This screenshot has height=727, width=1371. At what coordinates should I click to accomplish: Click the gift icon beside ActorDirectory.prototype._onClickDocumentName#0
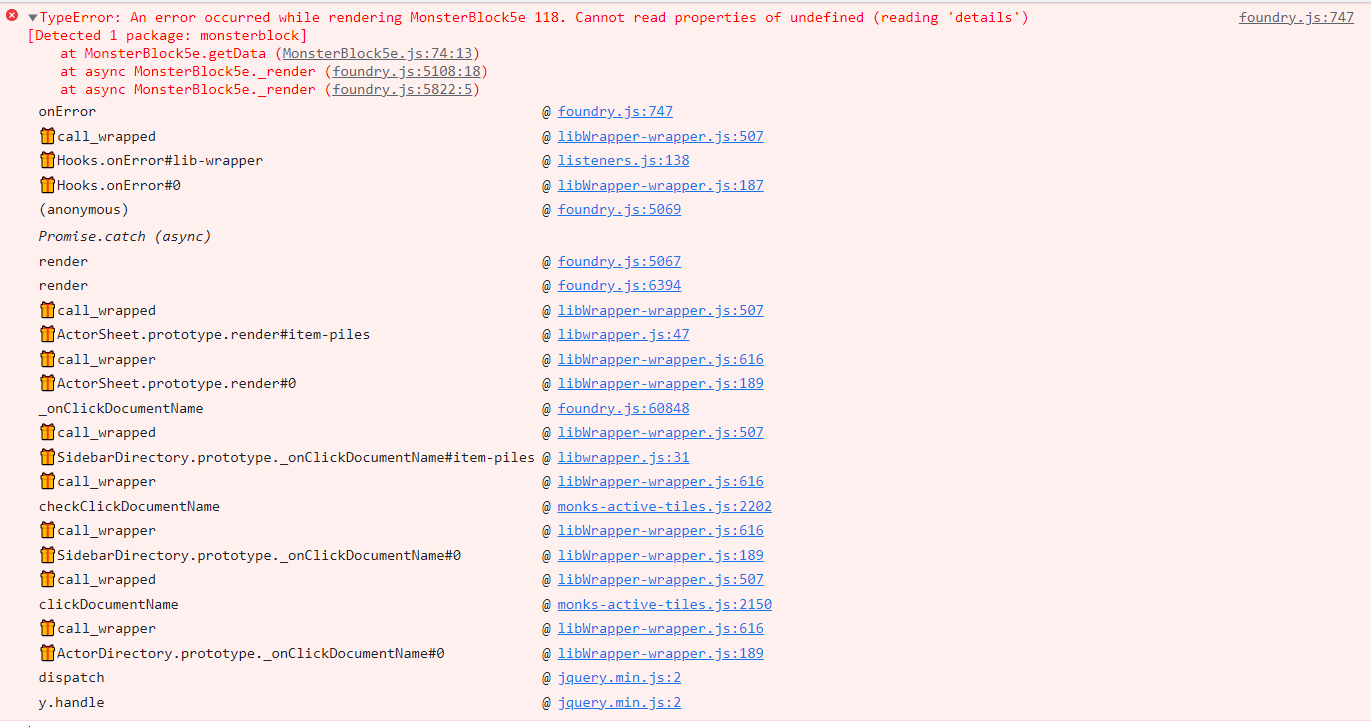pos(47,652)
